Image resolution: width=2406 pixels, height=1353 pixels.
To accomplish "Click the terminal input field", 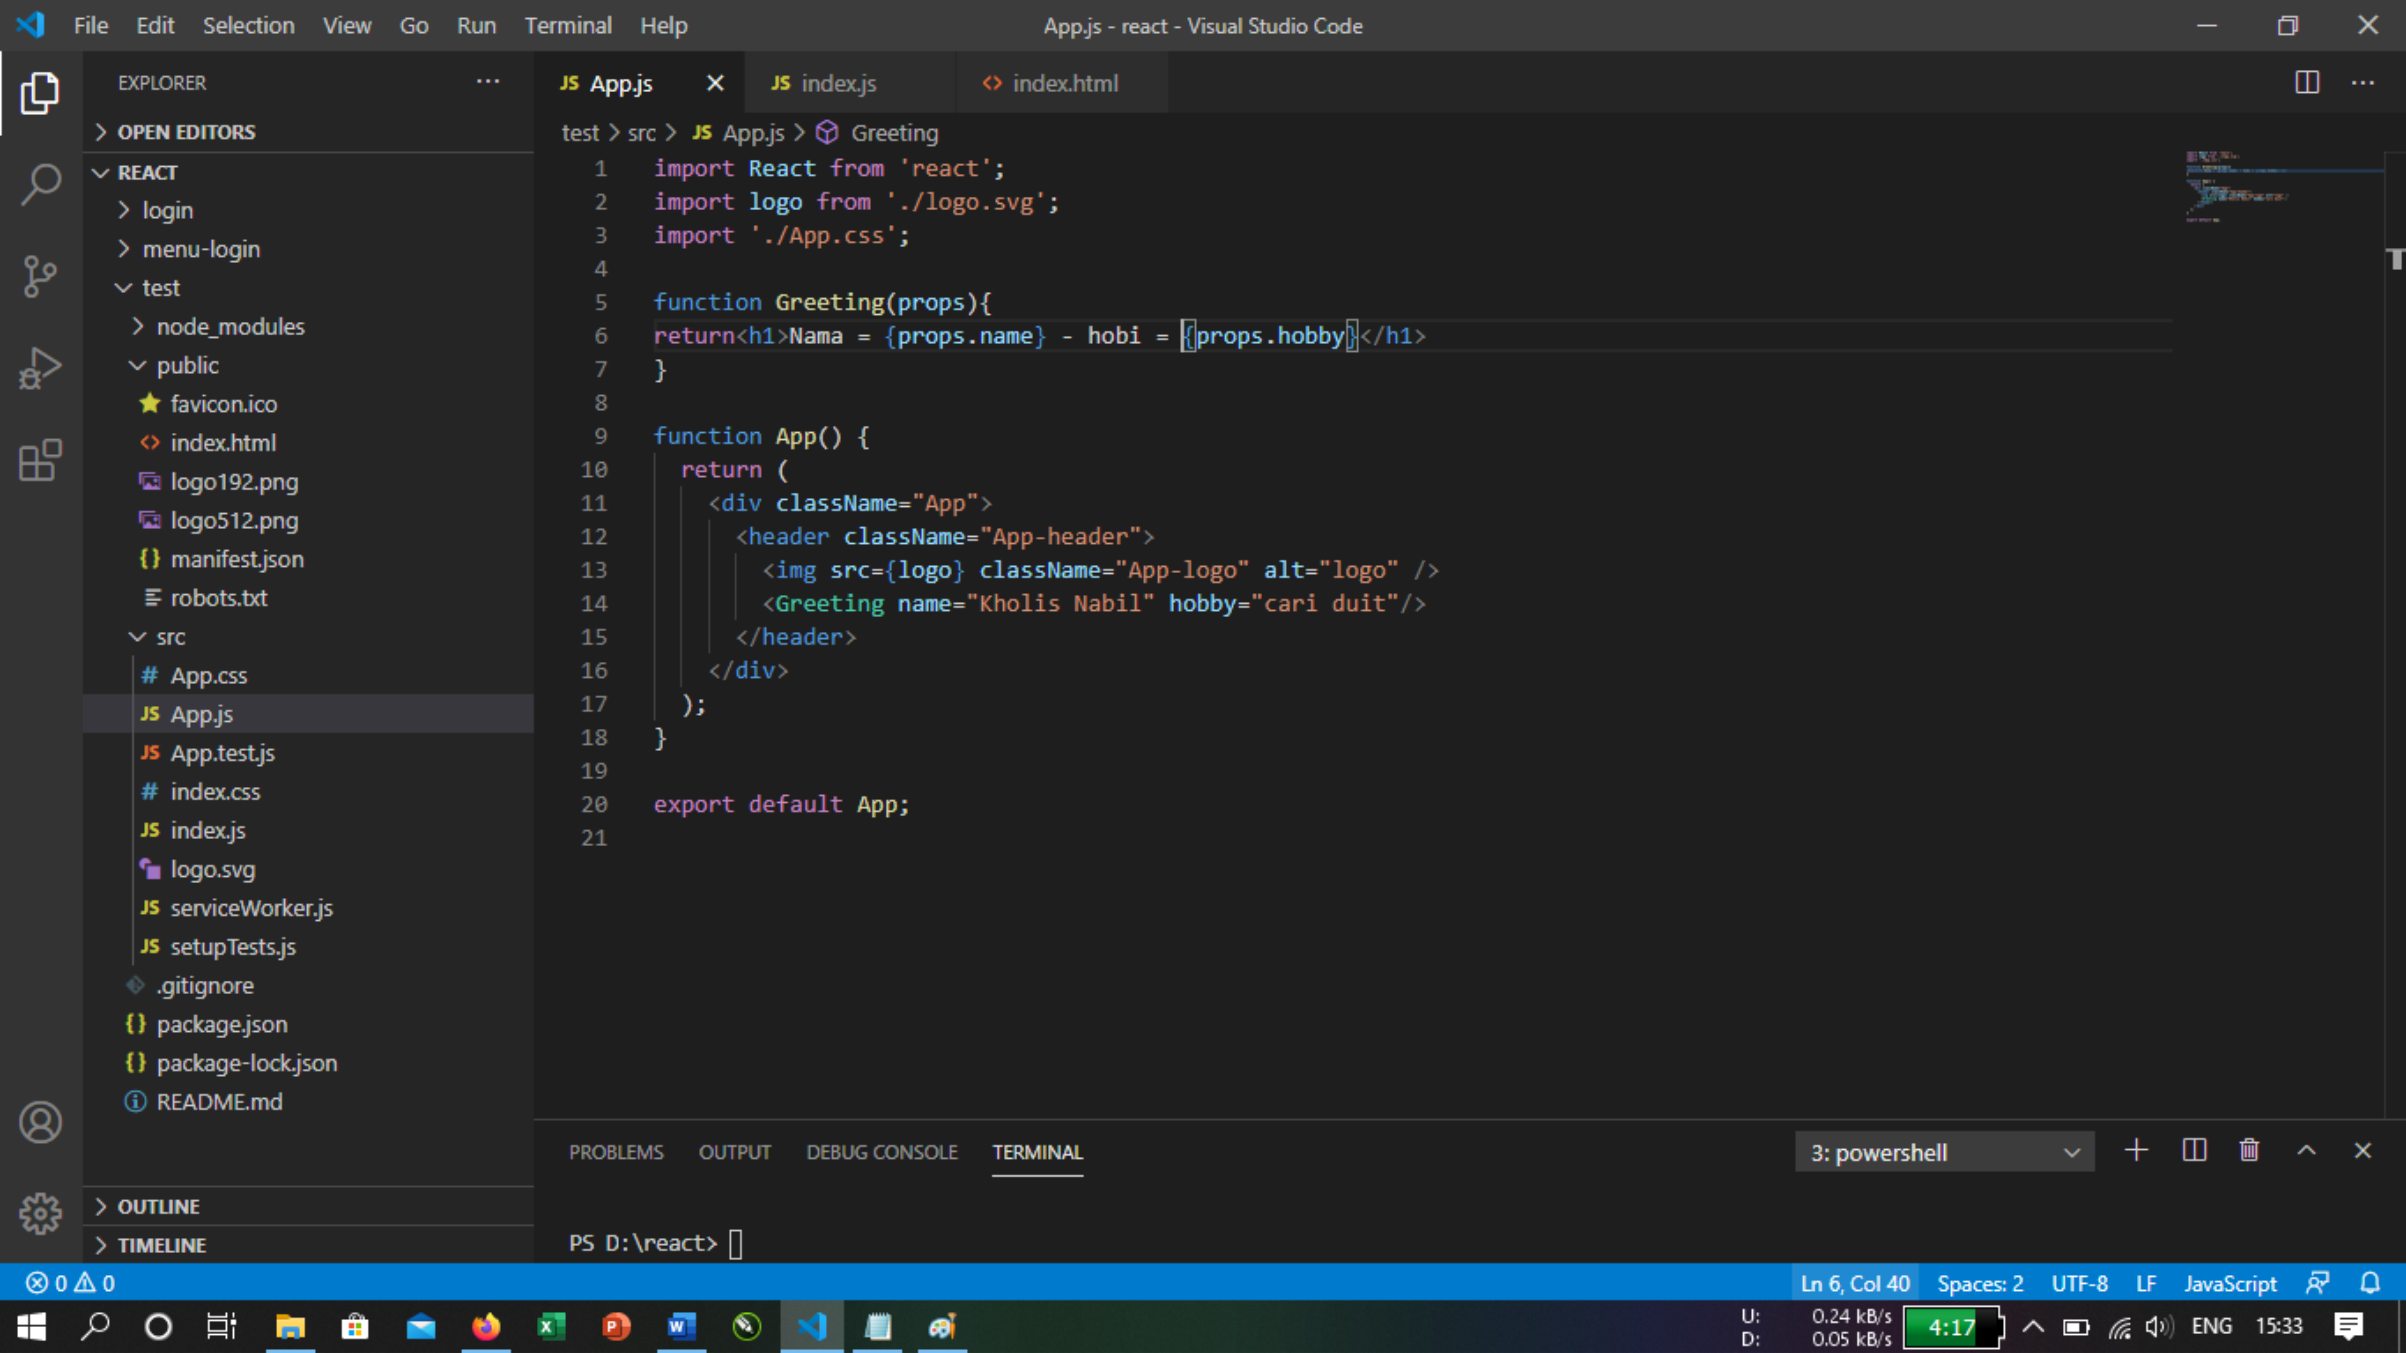I will pos(737,1241).
